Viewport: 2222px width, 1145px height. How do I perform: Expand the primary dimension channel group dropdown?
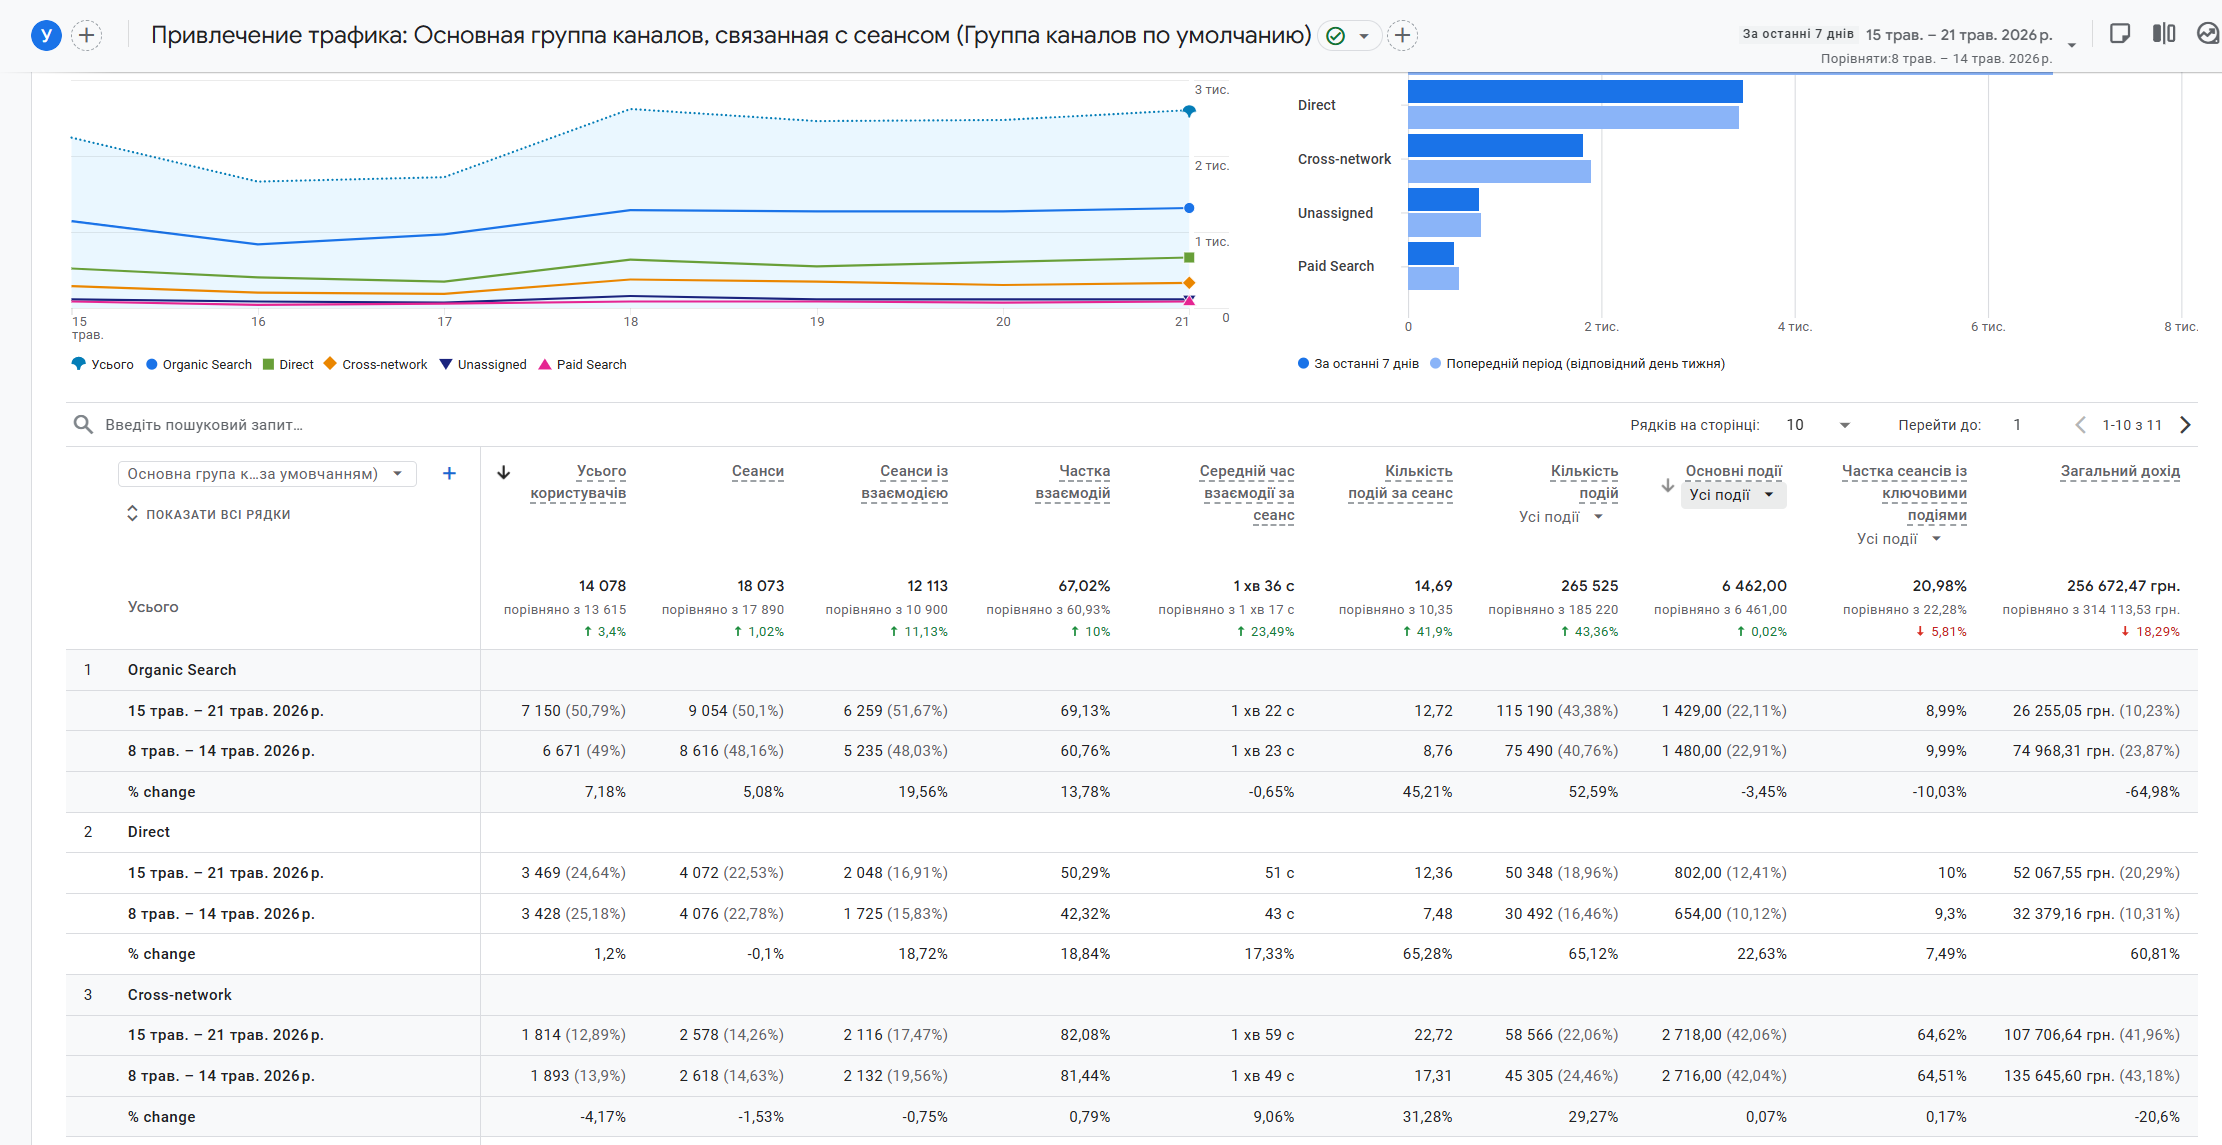(267, 474)
